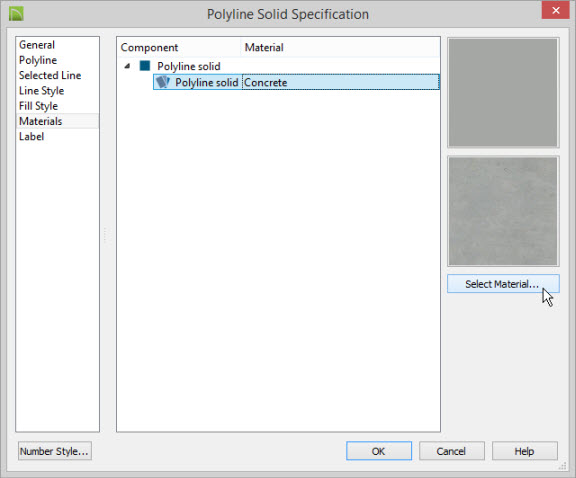The image size is (576, 478).
Task: Open the Selected Line panel
Action: (x=50, y=75)
